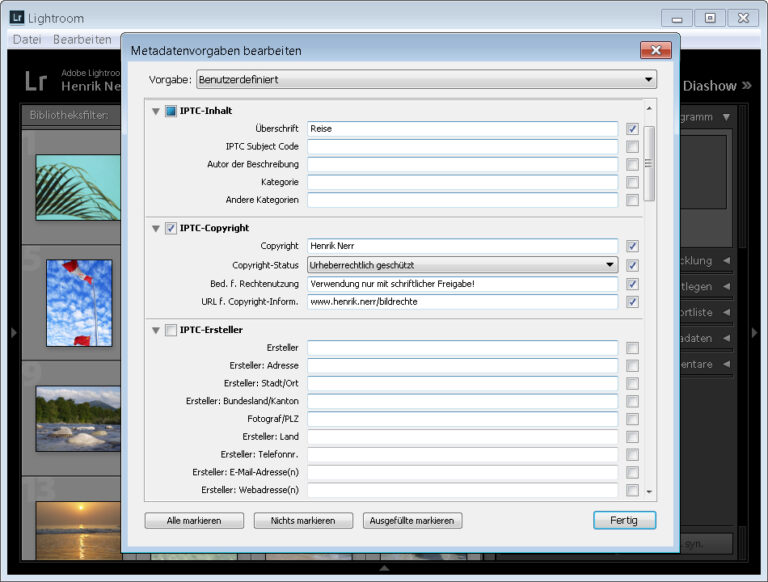The height and width of the screenshot is (582, 768).
Task: Open the Bearbeiten menu
Action: [82, 40]
